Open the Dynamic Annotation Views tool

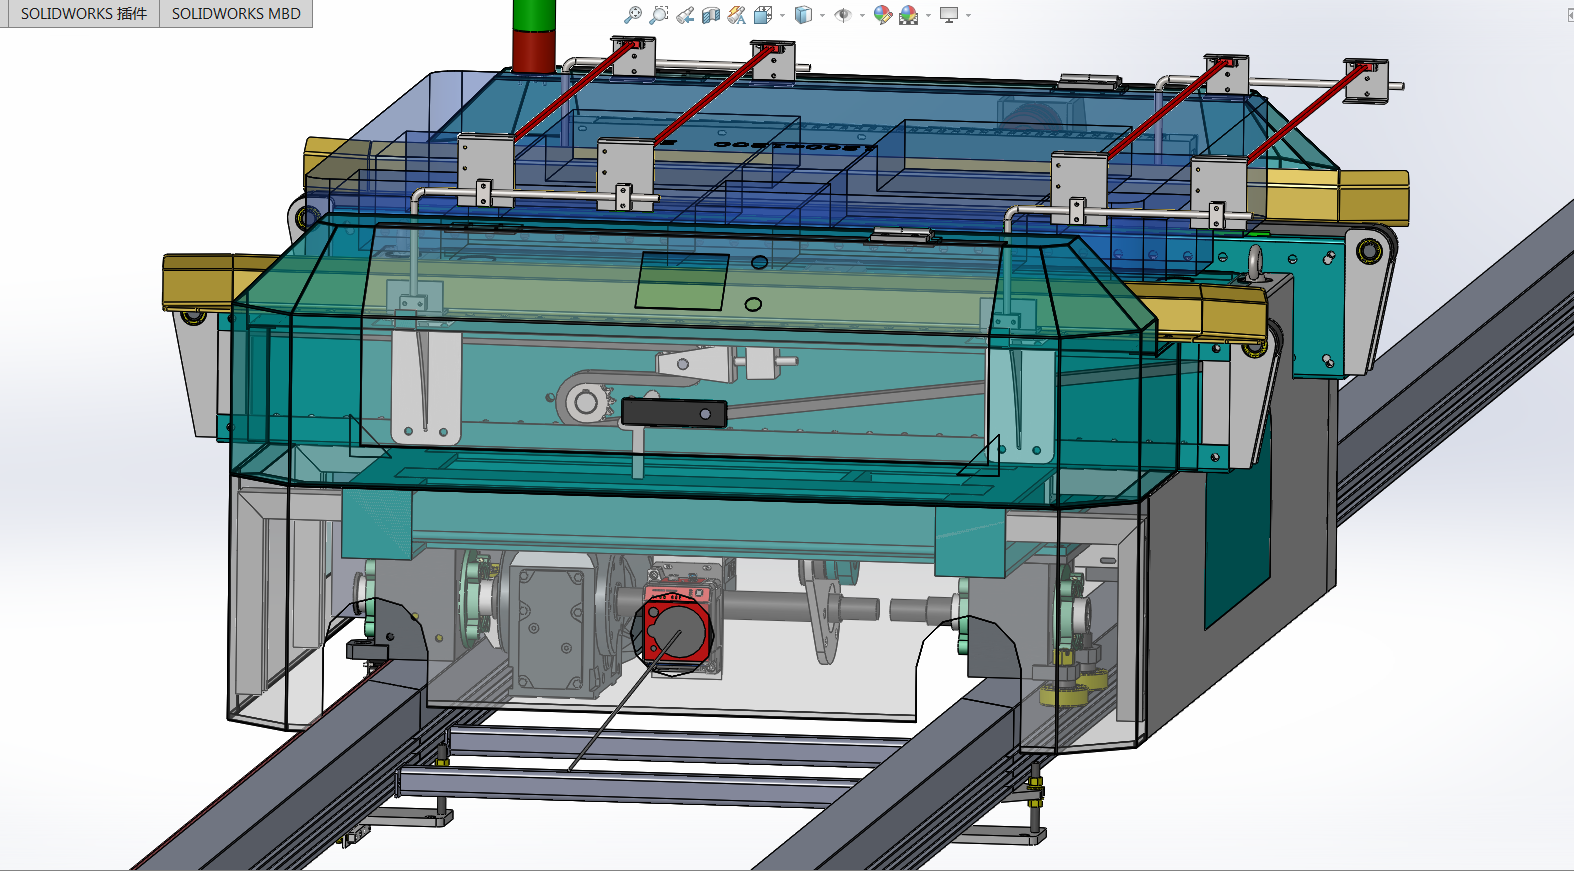[x=737, y=15]
